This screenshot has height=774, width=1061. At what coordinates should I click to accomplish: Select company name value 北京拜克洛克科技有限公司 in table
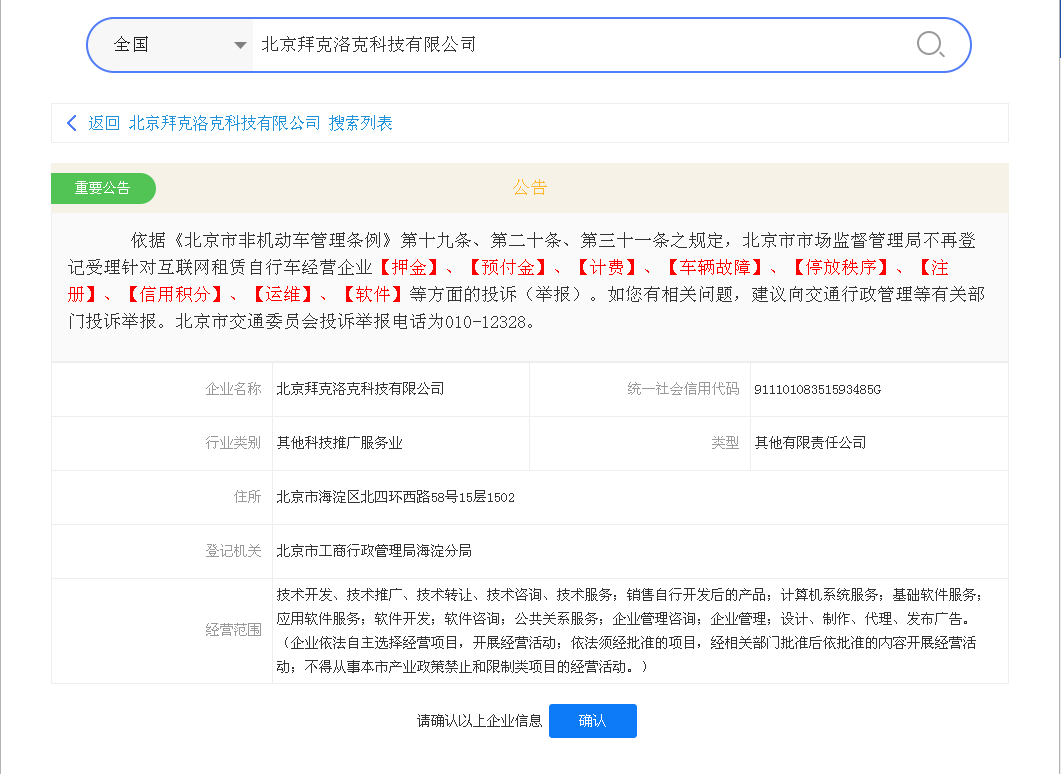tap(360, 389)
